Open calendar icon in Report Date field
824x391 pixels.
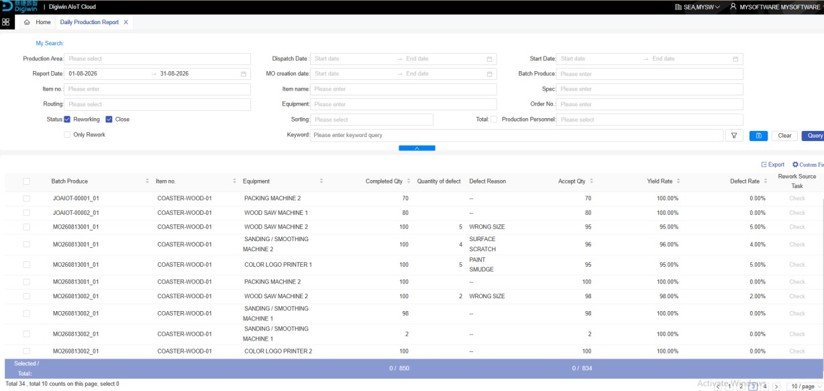coord(243,74)
